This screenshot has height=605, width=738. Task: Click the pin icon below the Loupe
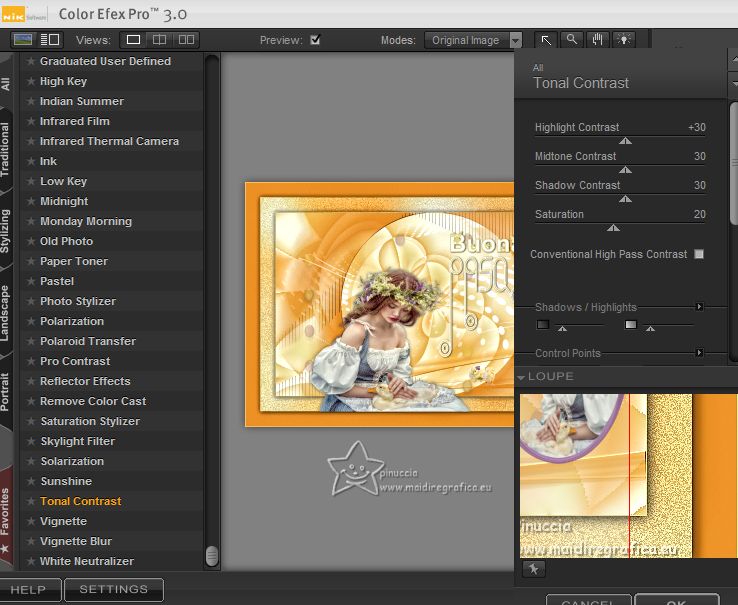[534, 569]
